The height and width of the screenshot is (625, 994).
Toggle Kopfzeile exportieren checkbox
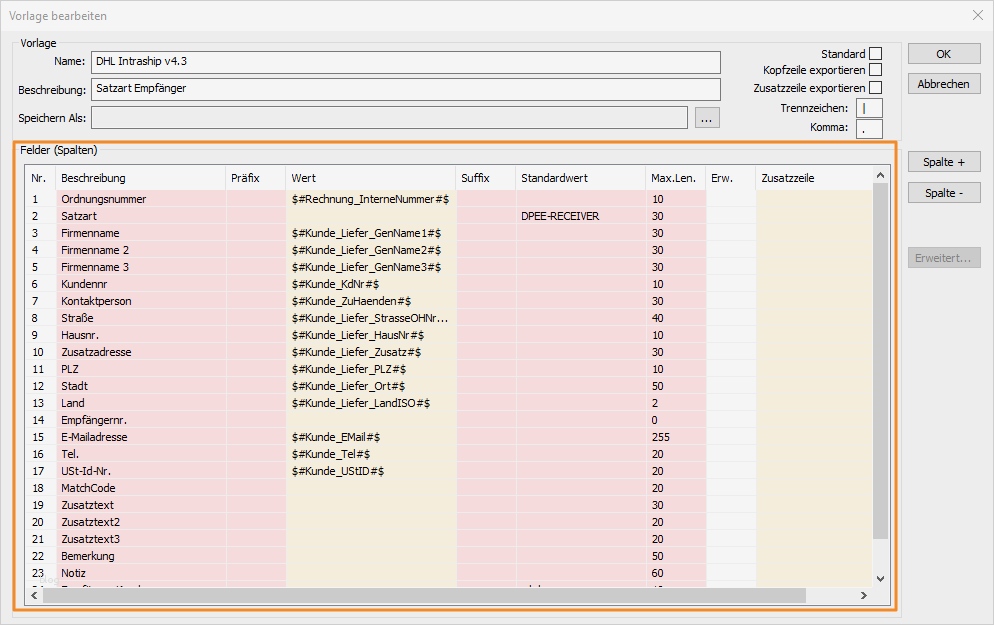point(875,71)
